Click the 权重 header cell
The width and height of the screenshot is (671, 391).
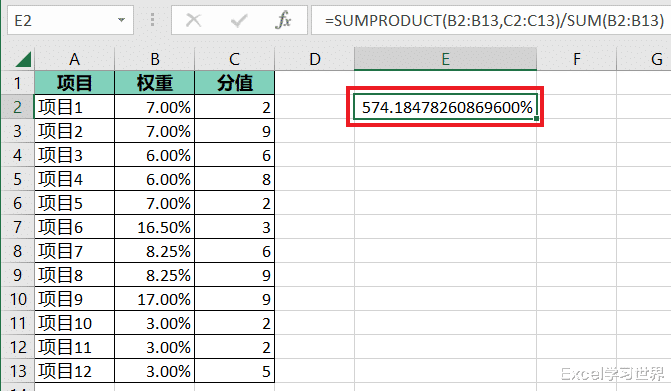[x=154, y=83]
